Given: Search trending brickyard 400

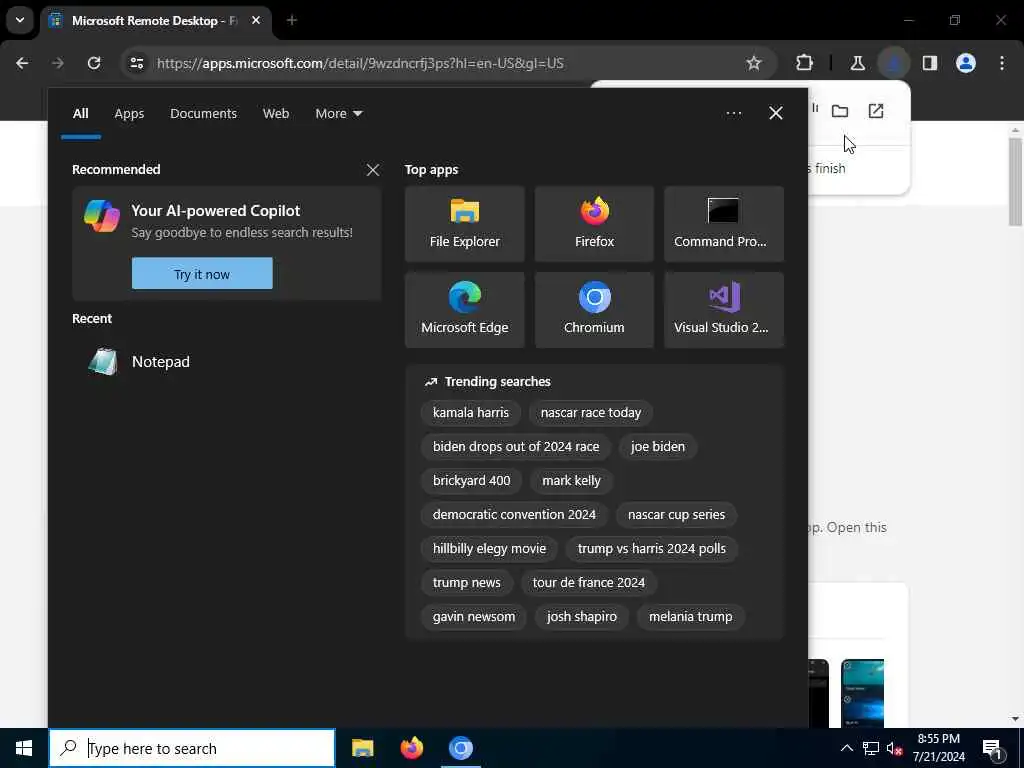Looking at the screenshot, I should coord(472,481).
